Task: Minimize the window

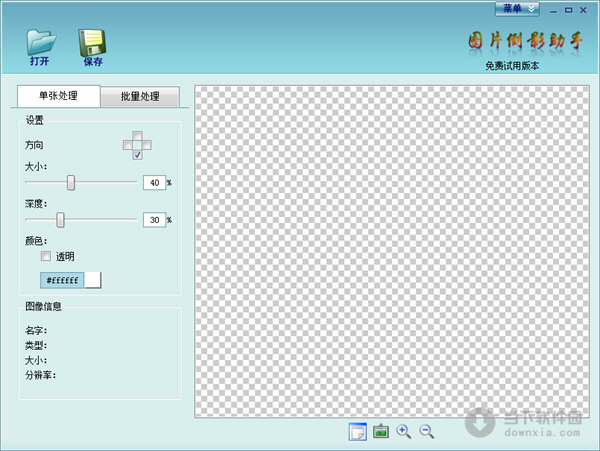Action: click(x=553, y=11)
